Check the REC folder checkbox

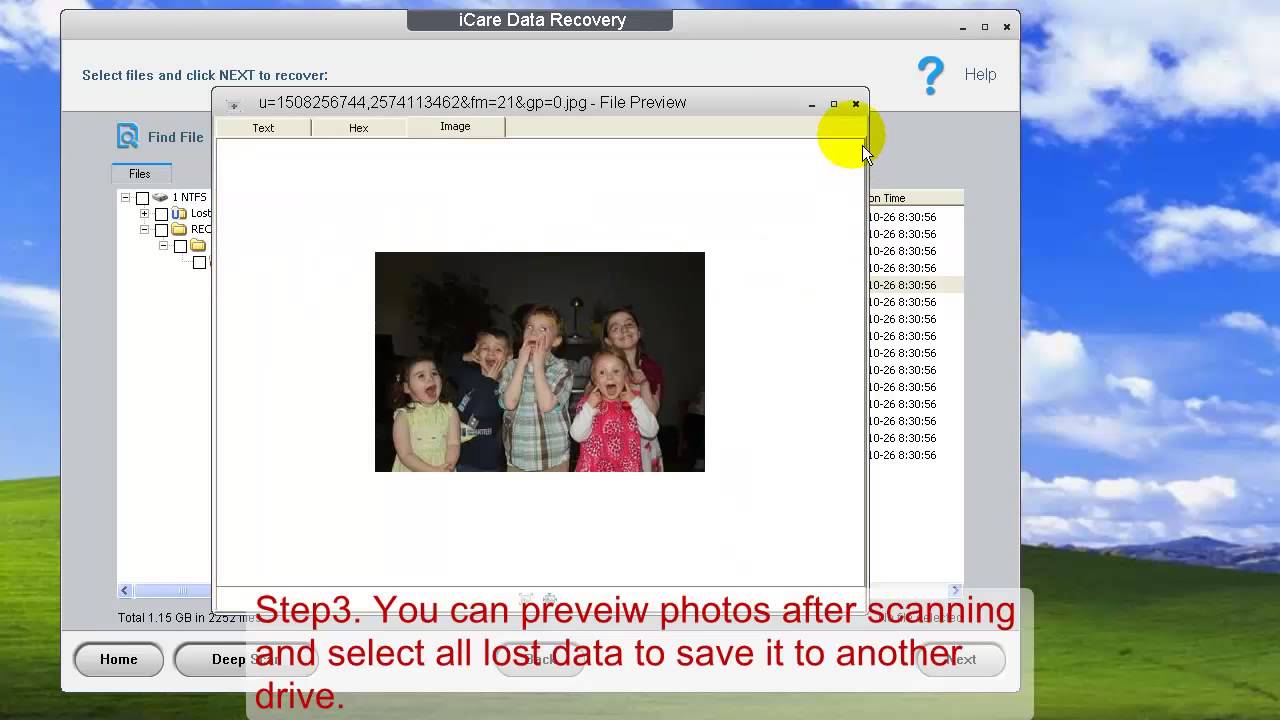click(161, 231)
